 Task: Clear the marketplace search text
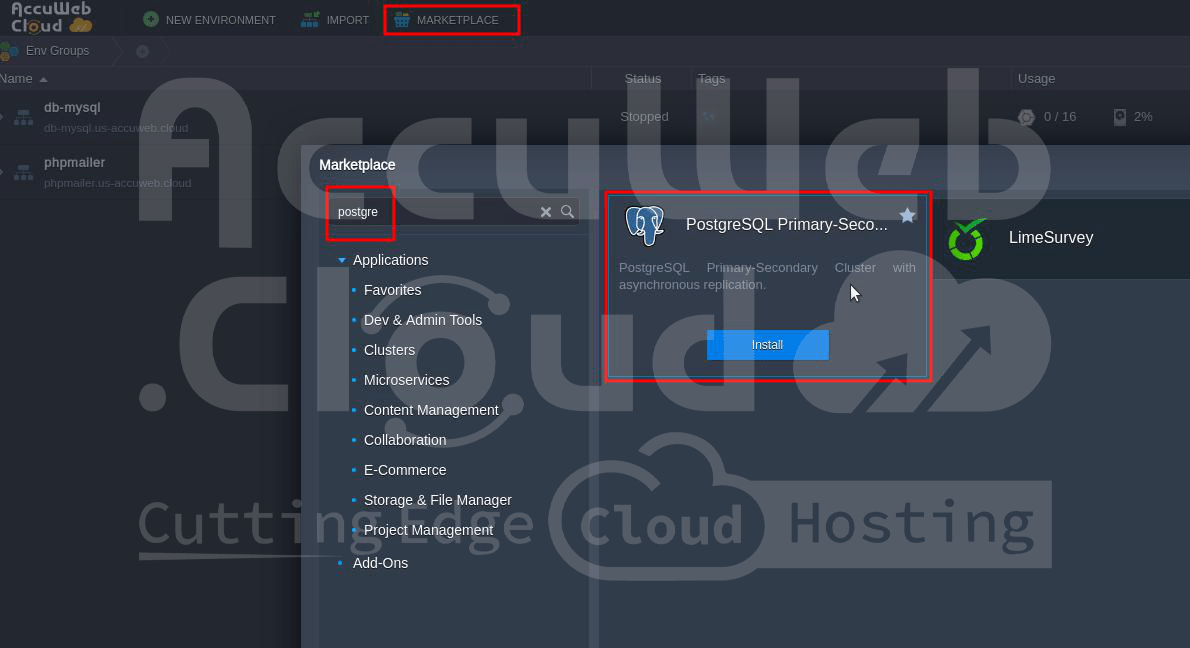546,212
